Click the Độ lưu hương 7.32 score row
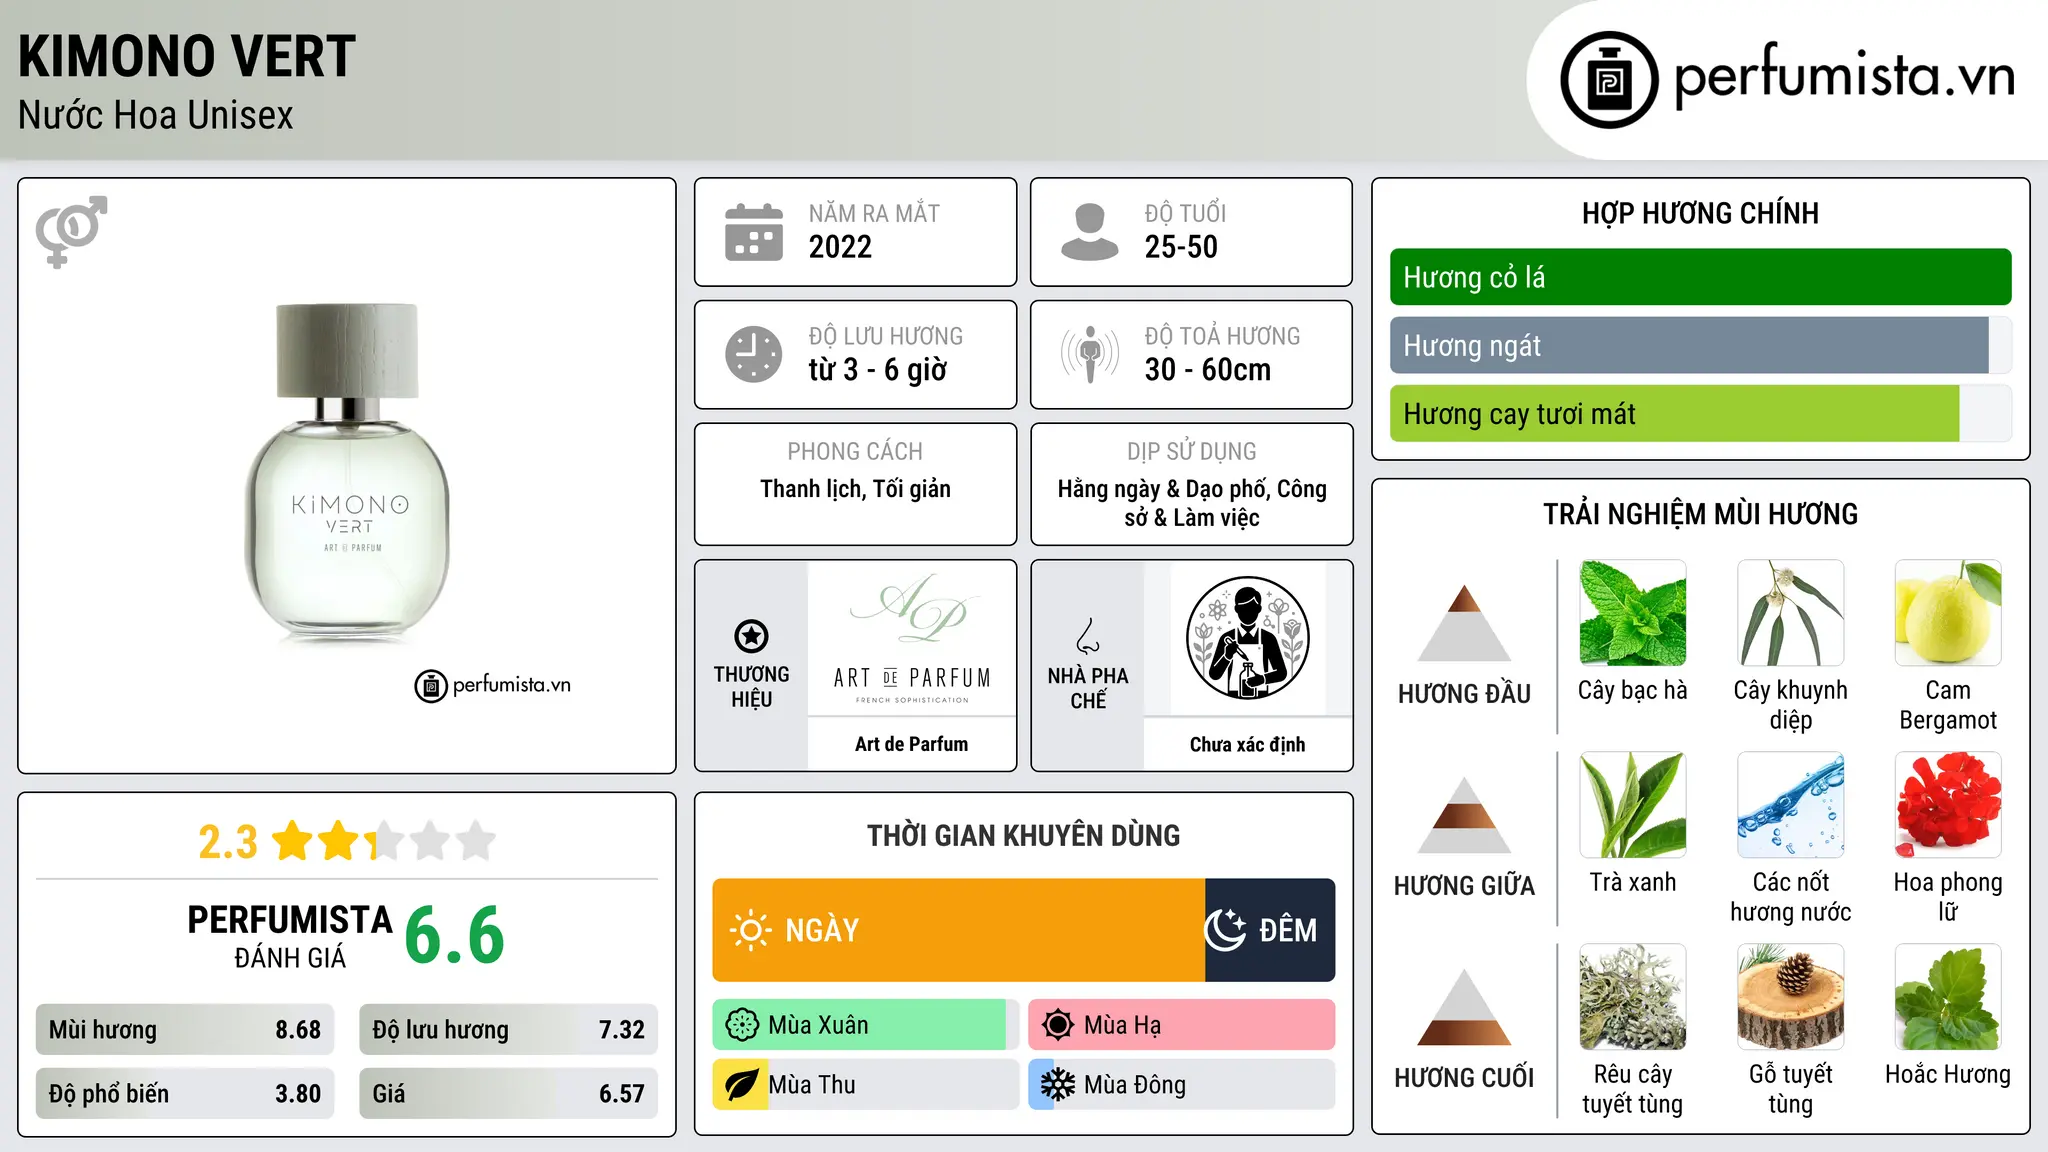Viewport: 2048px width, 1152px height. pos(508,1030)
